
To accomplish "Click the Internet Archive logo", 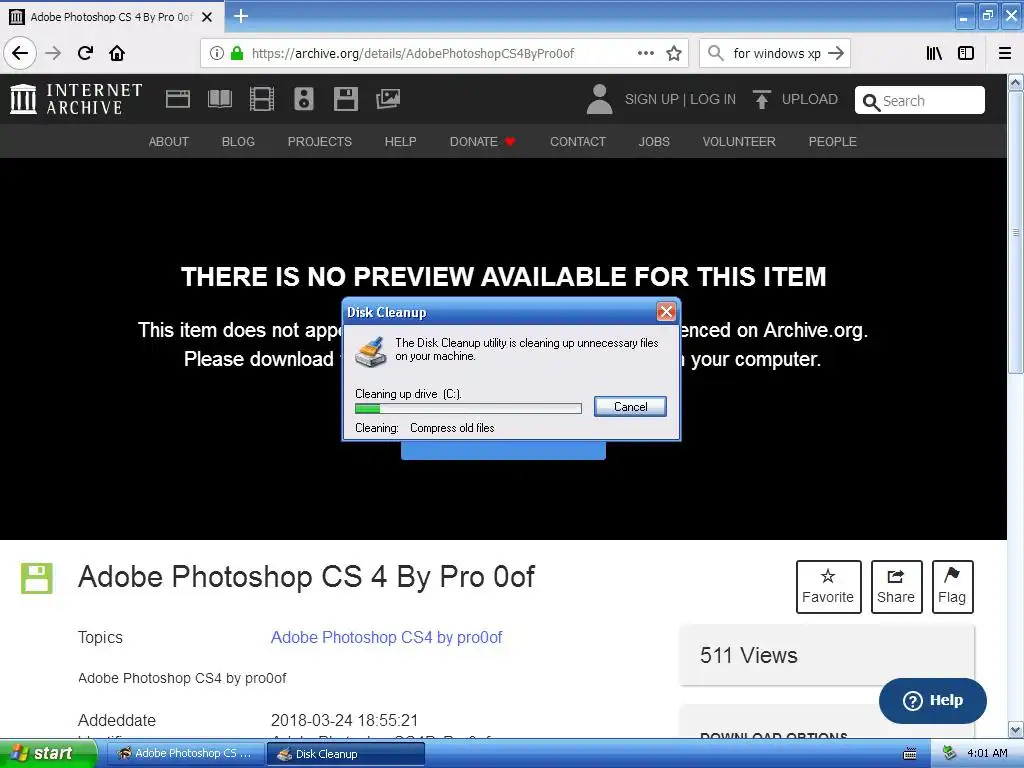I will pyautogui.click(x=76, y=99).
